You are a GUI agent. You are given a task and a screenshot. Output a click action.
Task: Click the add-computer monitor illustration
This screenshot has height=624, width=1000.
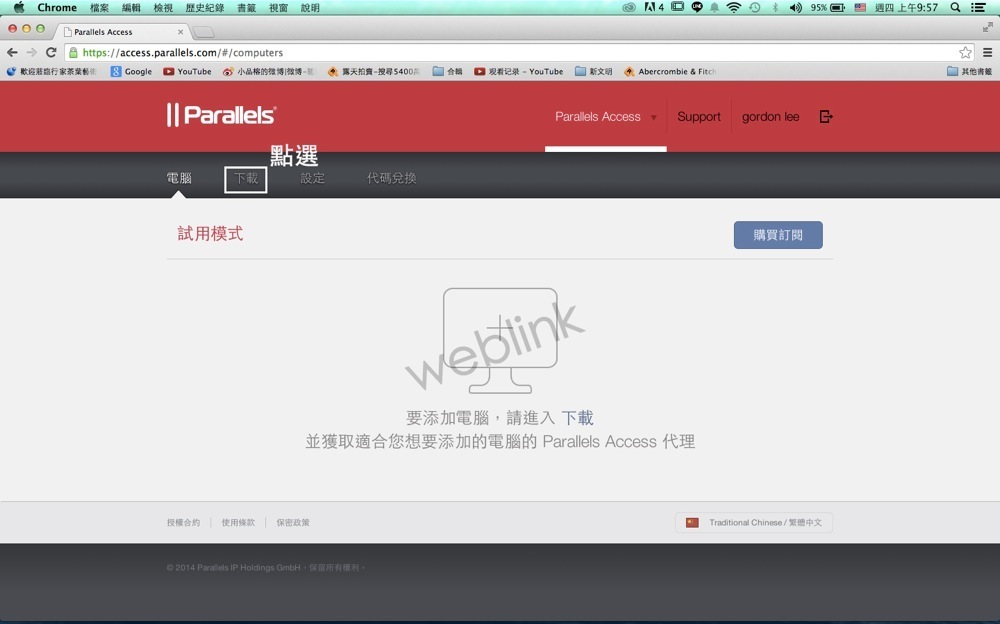[500, 340]
